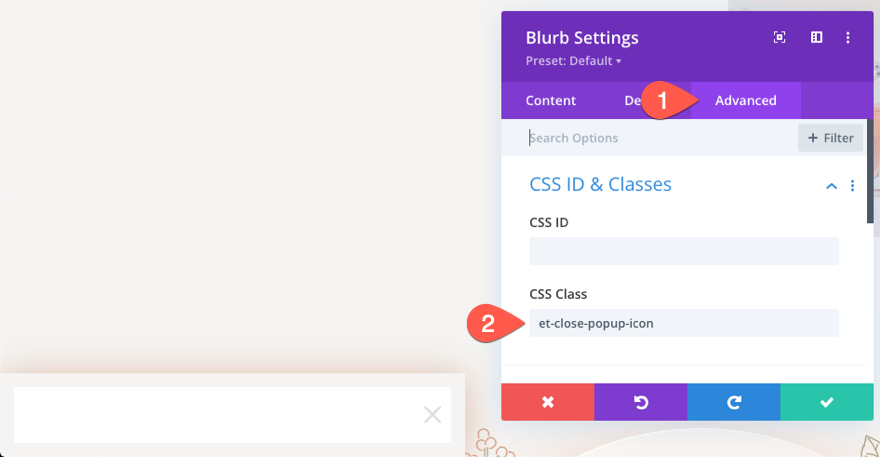
Task: Toggle the split-column view icon
Action: (x=816, y=37)
